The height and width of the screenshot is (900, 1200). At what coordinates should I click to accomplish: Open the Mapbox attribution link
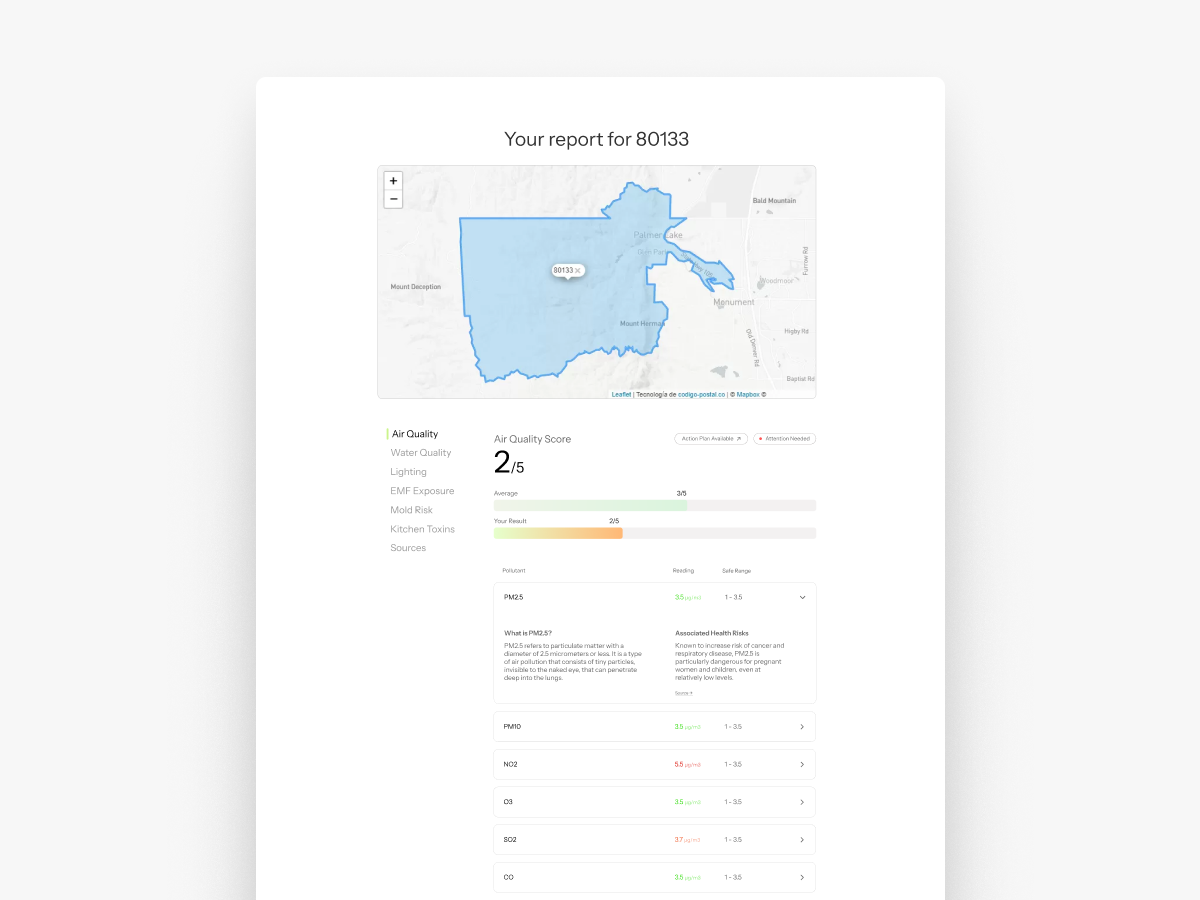(x=749, y=394)
